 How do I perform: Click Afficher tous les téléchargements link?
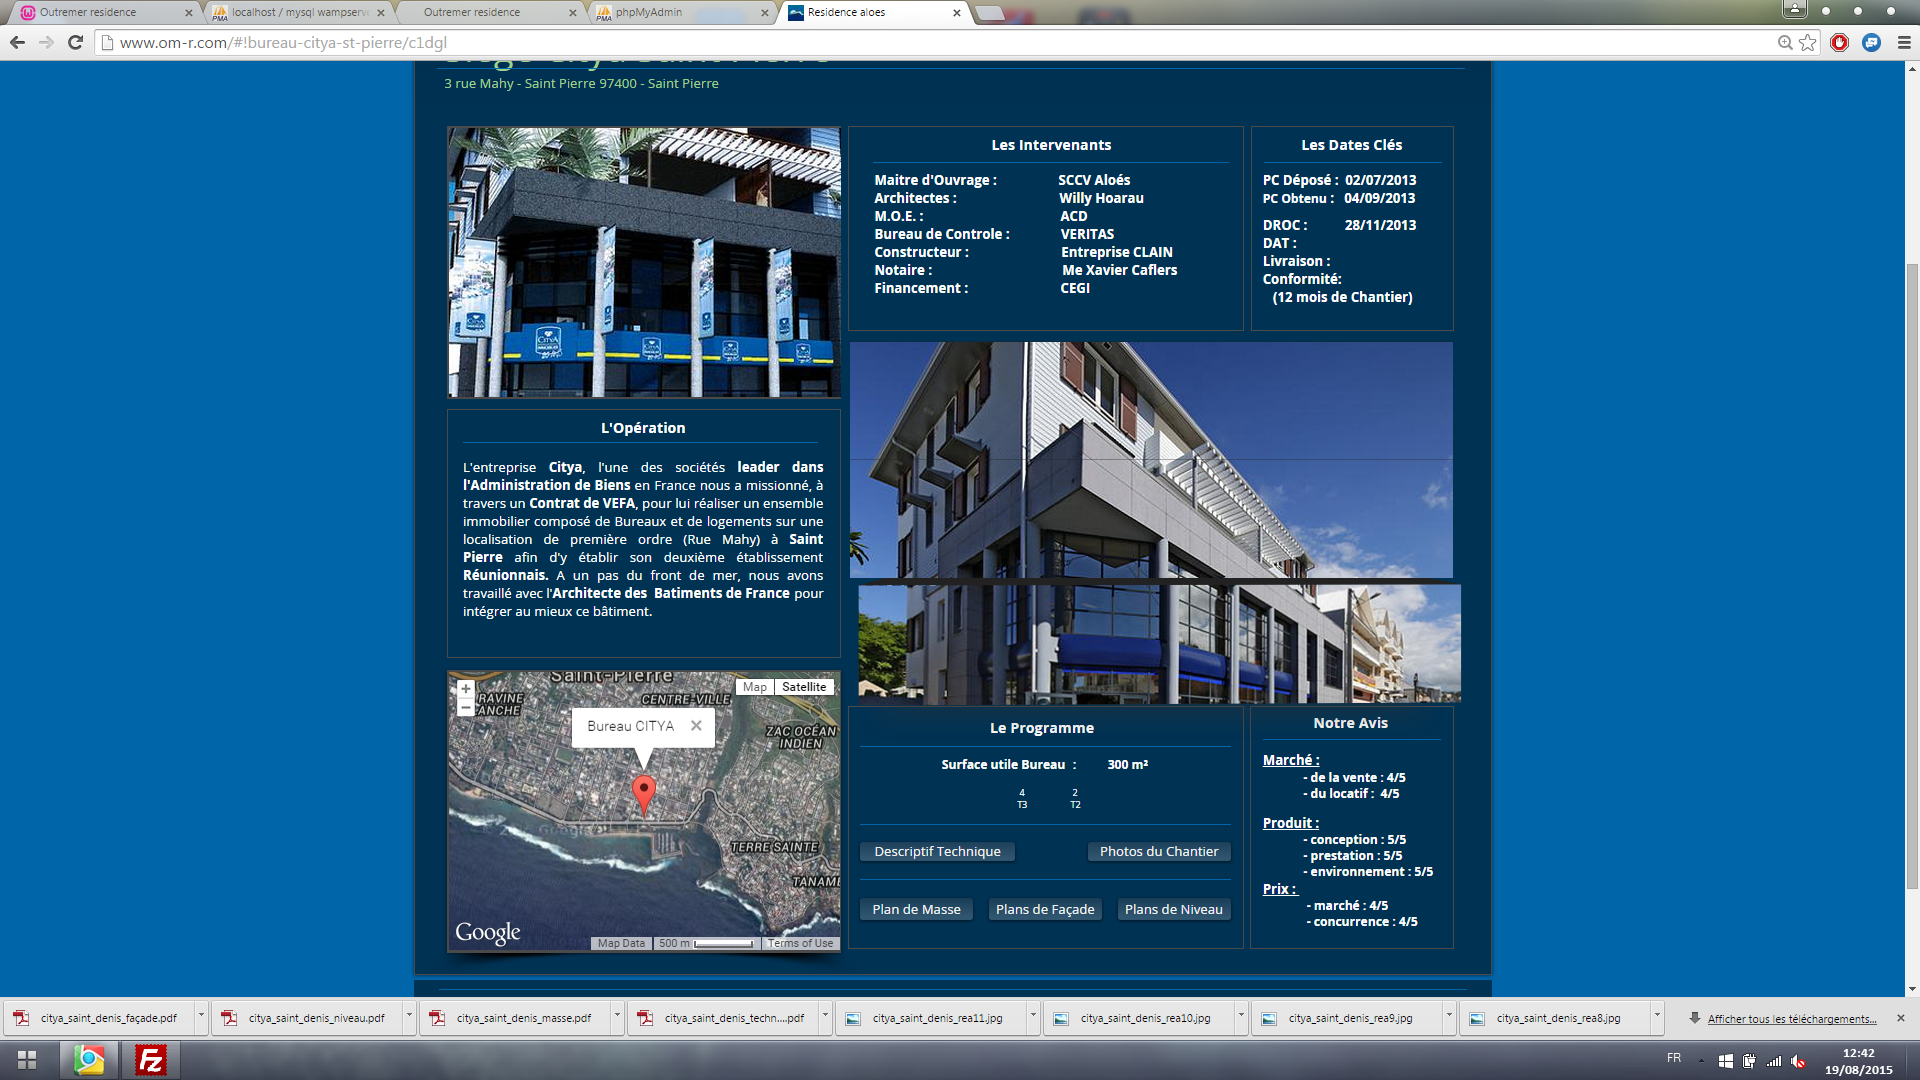[x=1792, y=1019]
